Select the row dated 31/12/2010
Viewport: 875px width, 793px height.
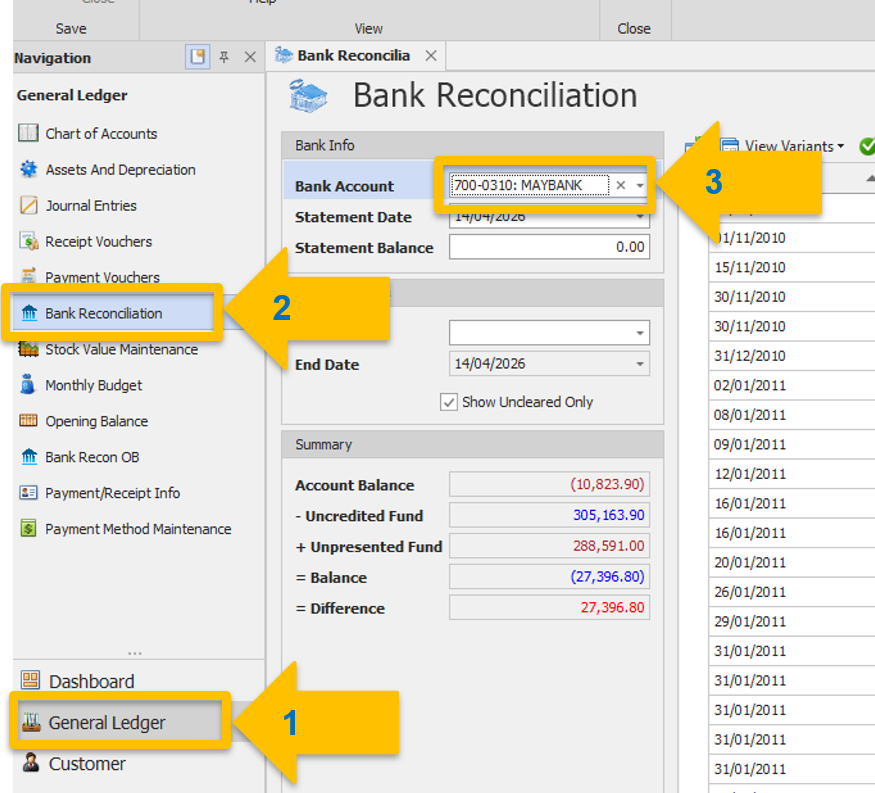[791, 356]
